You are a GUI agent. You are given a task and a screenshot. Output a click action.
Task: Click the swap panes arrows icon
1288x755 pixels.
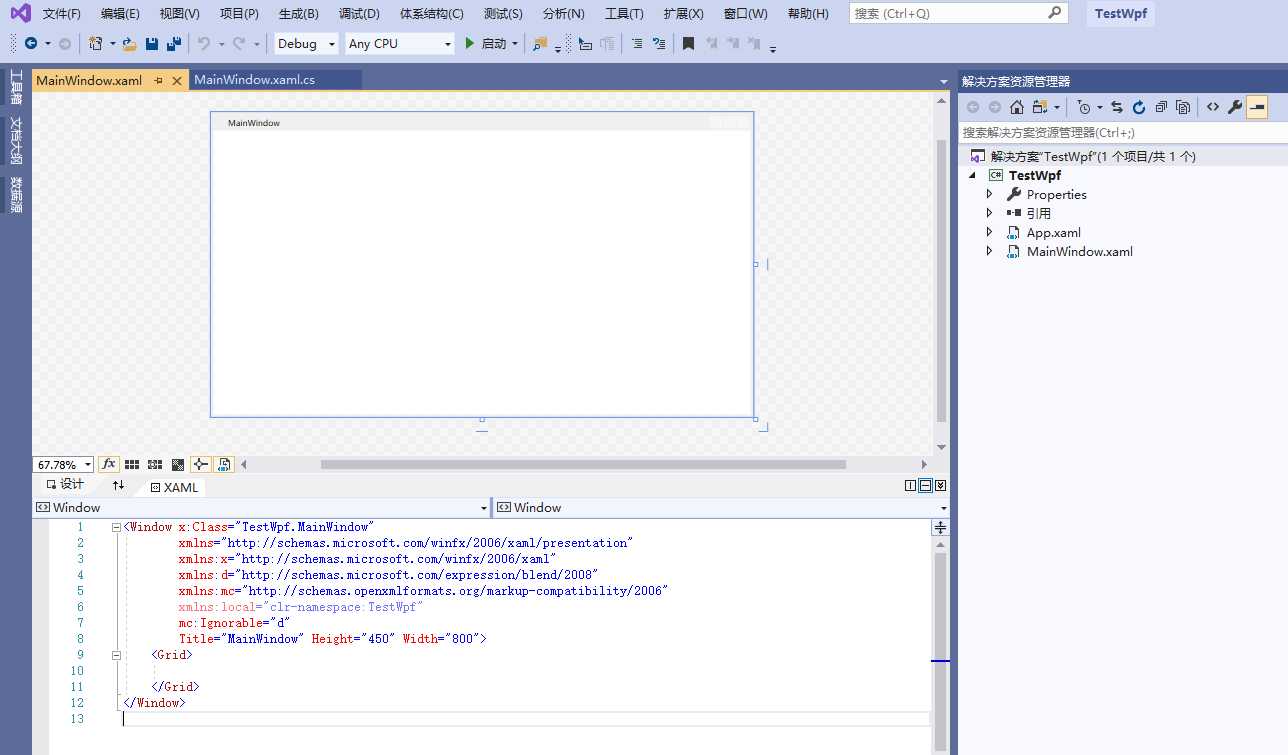pyautogui.click(x=118, y=485)
